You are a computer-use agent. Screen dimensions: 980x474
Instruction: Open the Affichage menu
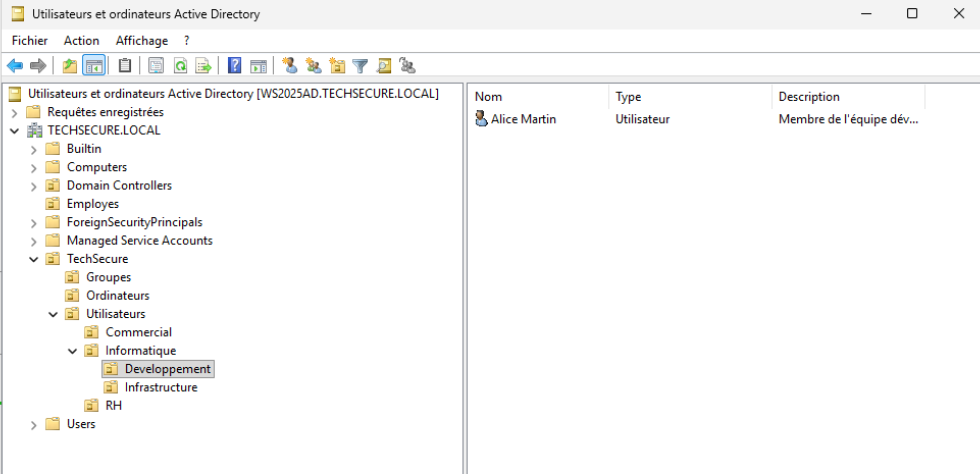141,40
